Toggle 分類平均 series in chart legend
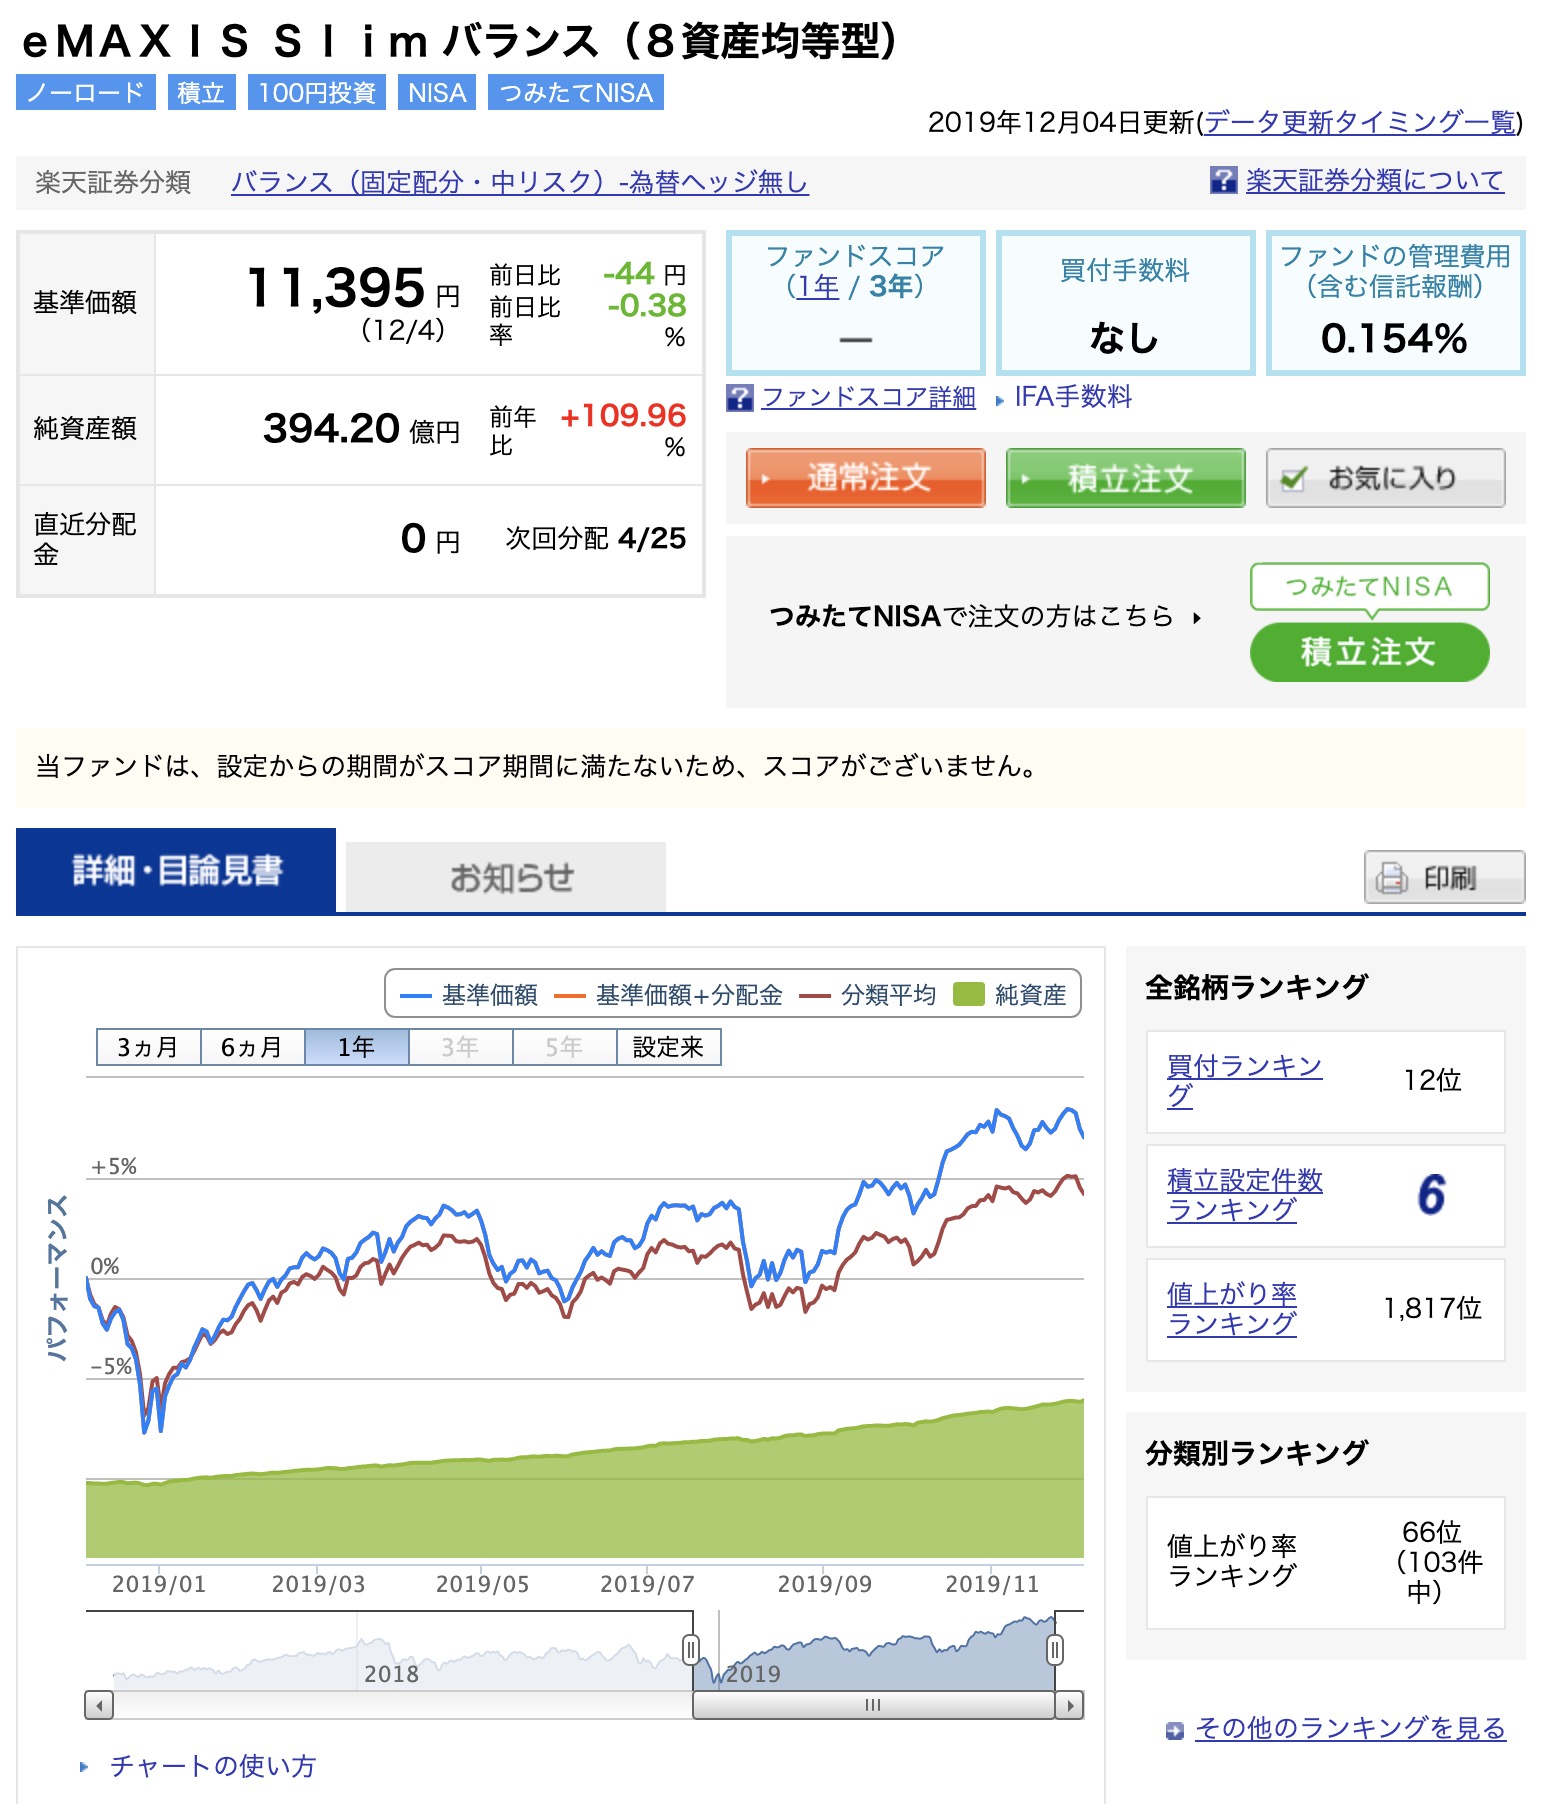 (867, 995)
